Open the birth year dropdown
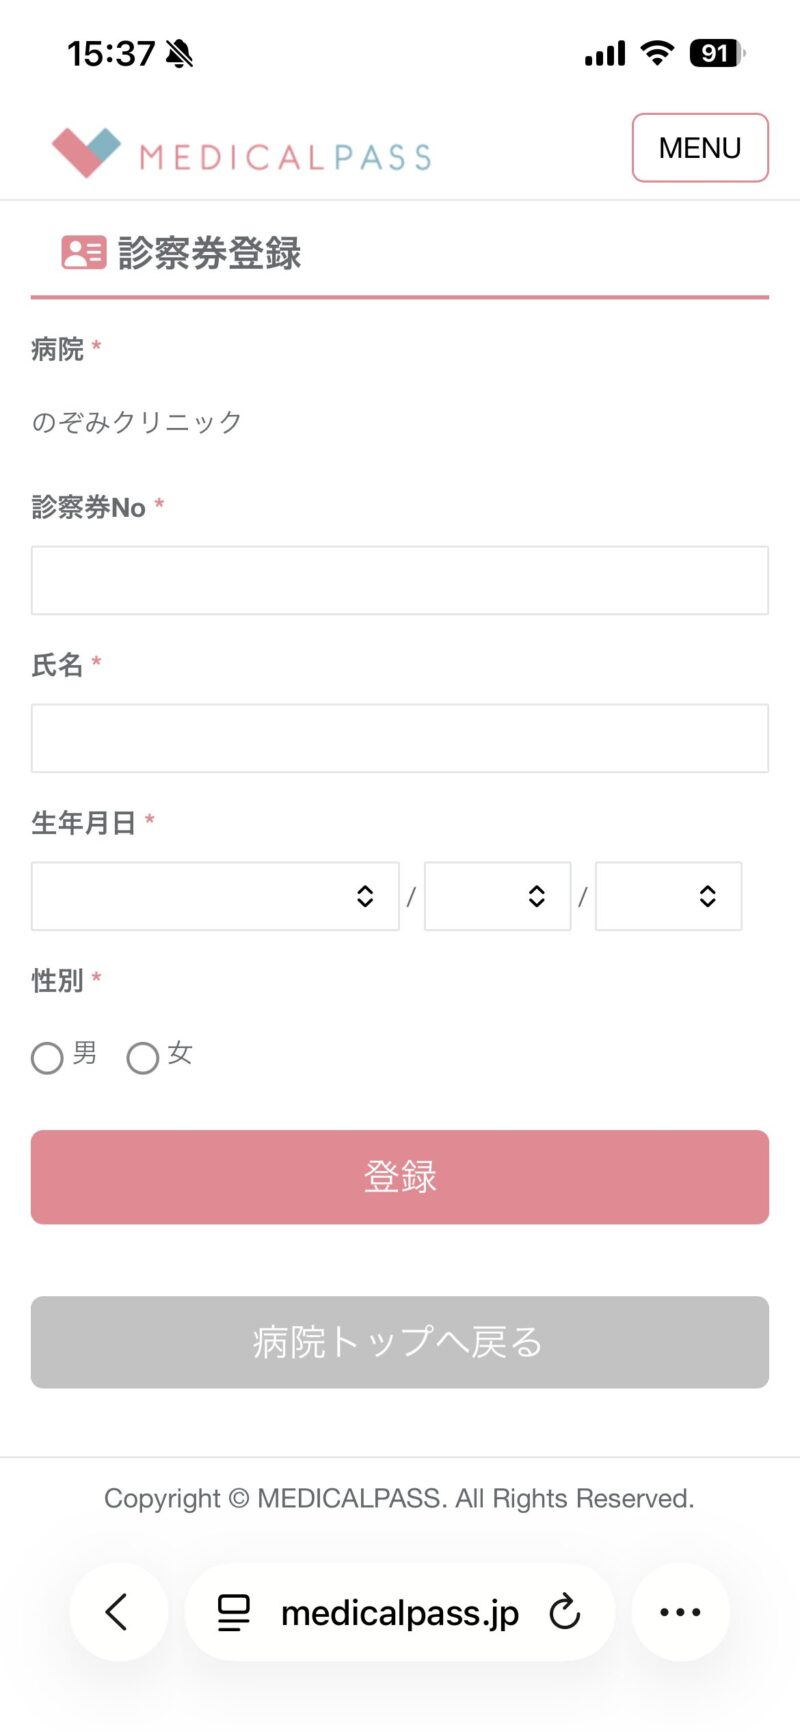 [215, 896]
